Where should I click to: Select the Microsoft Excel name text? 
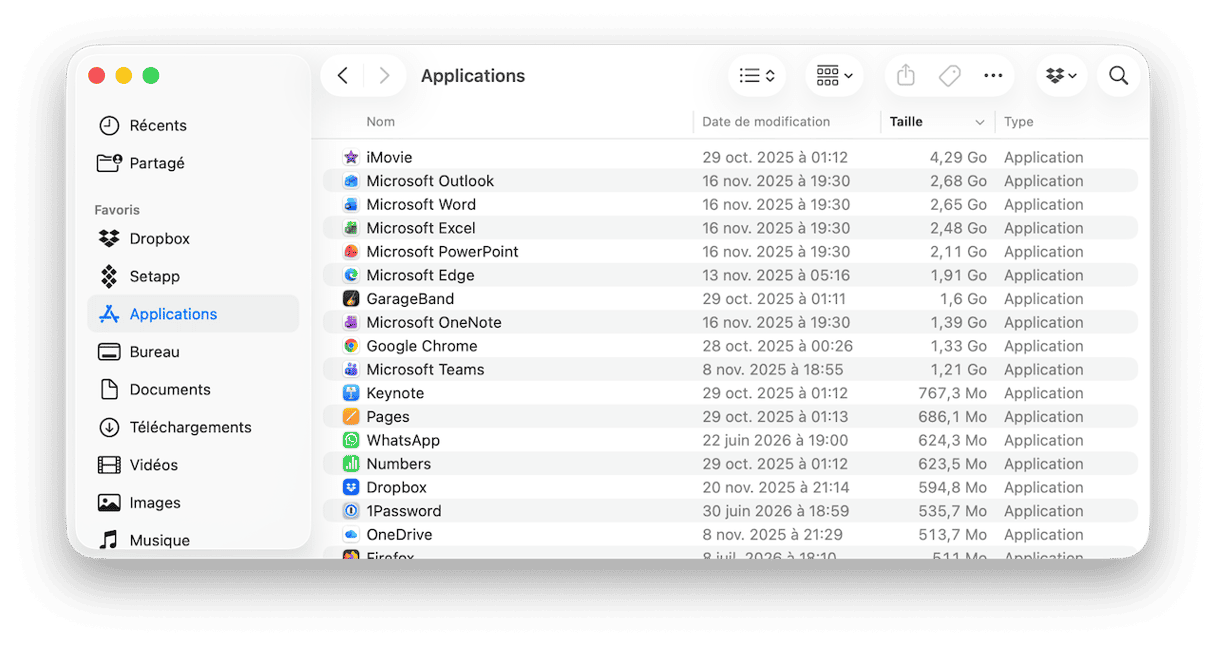(421, 228)
